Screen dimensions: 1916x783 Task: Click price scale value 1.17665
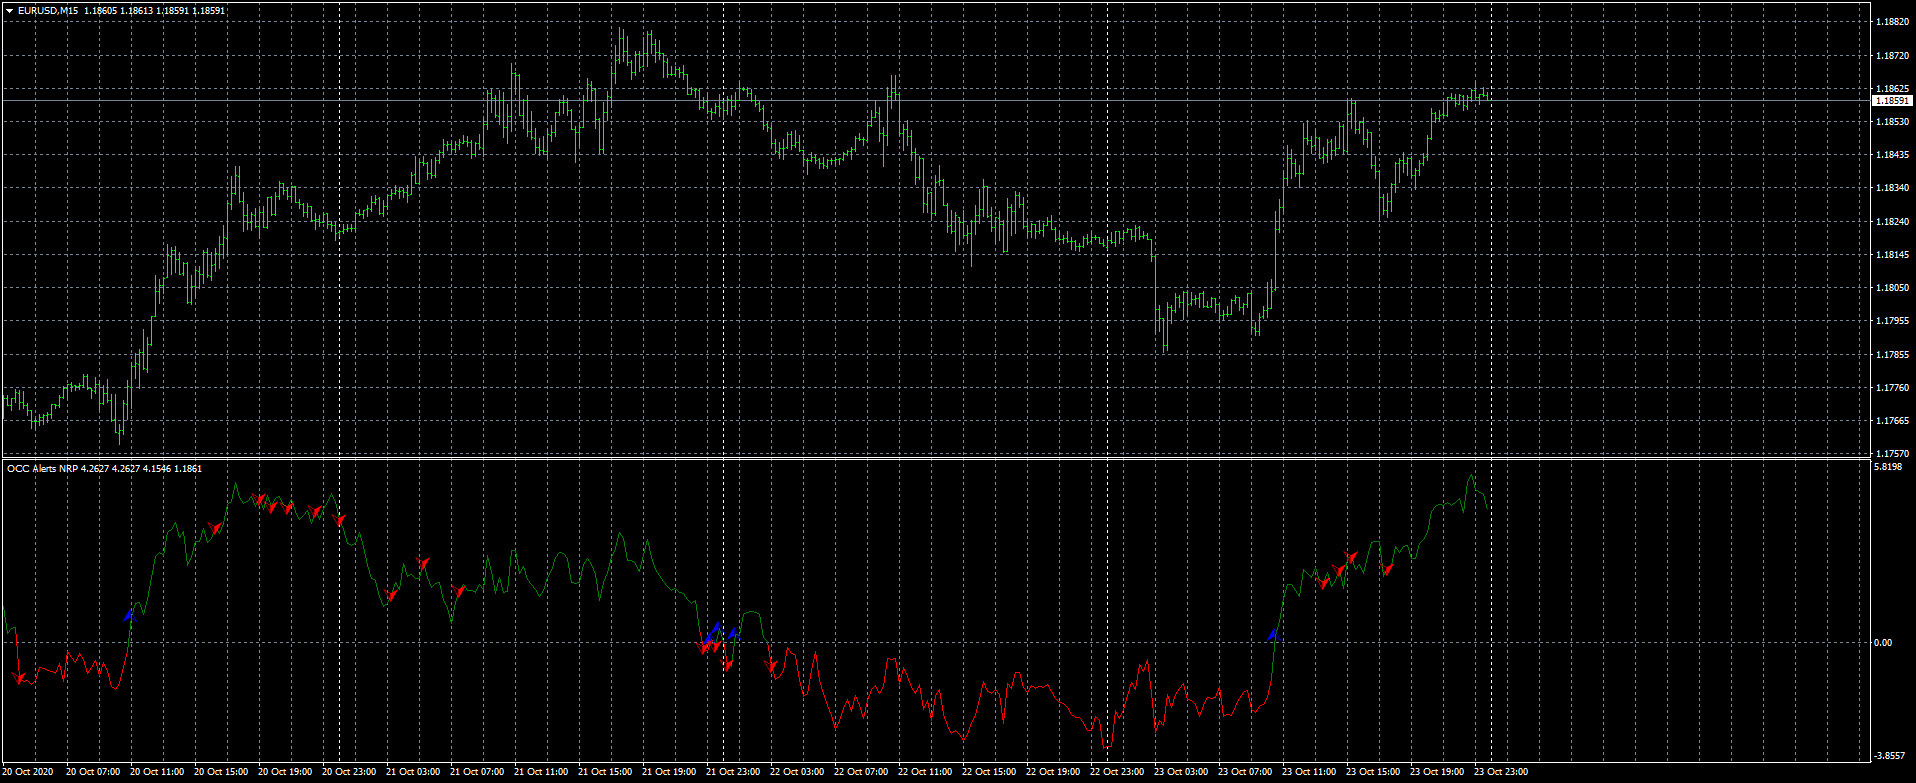point(1892,421)
